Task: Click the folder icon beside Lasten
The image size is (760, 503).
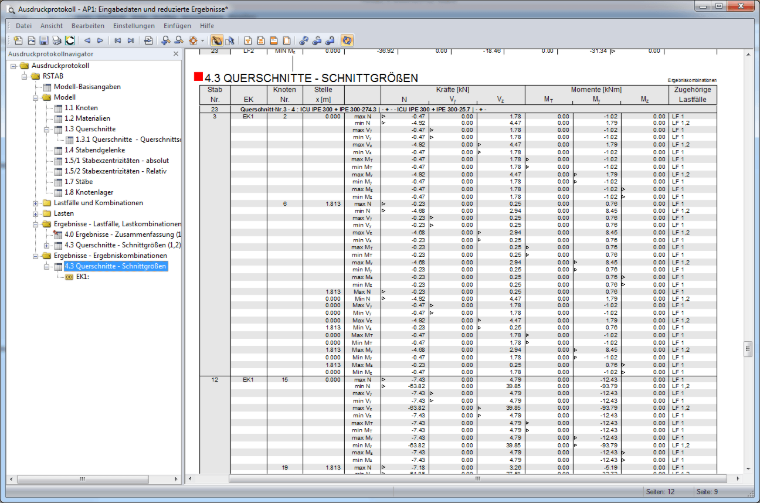Action: point(47,214)
